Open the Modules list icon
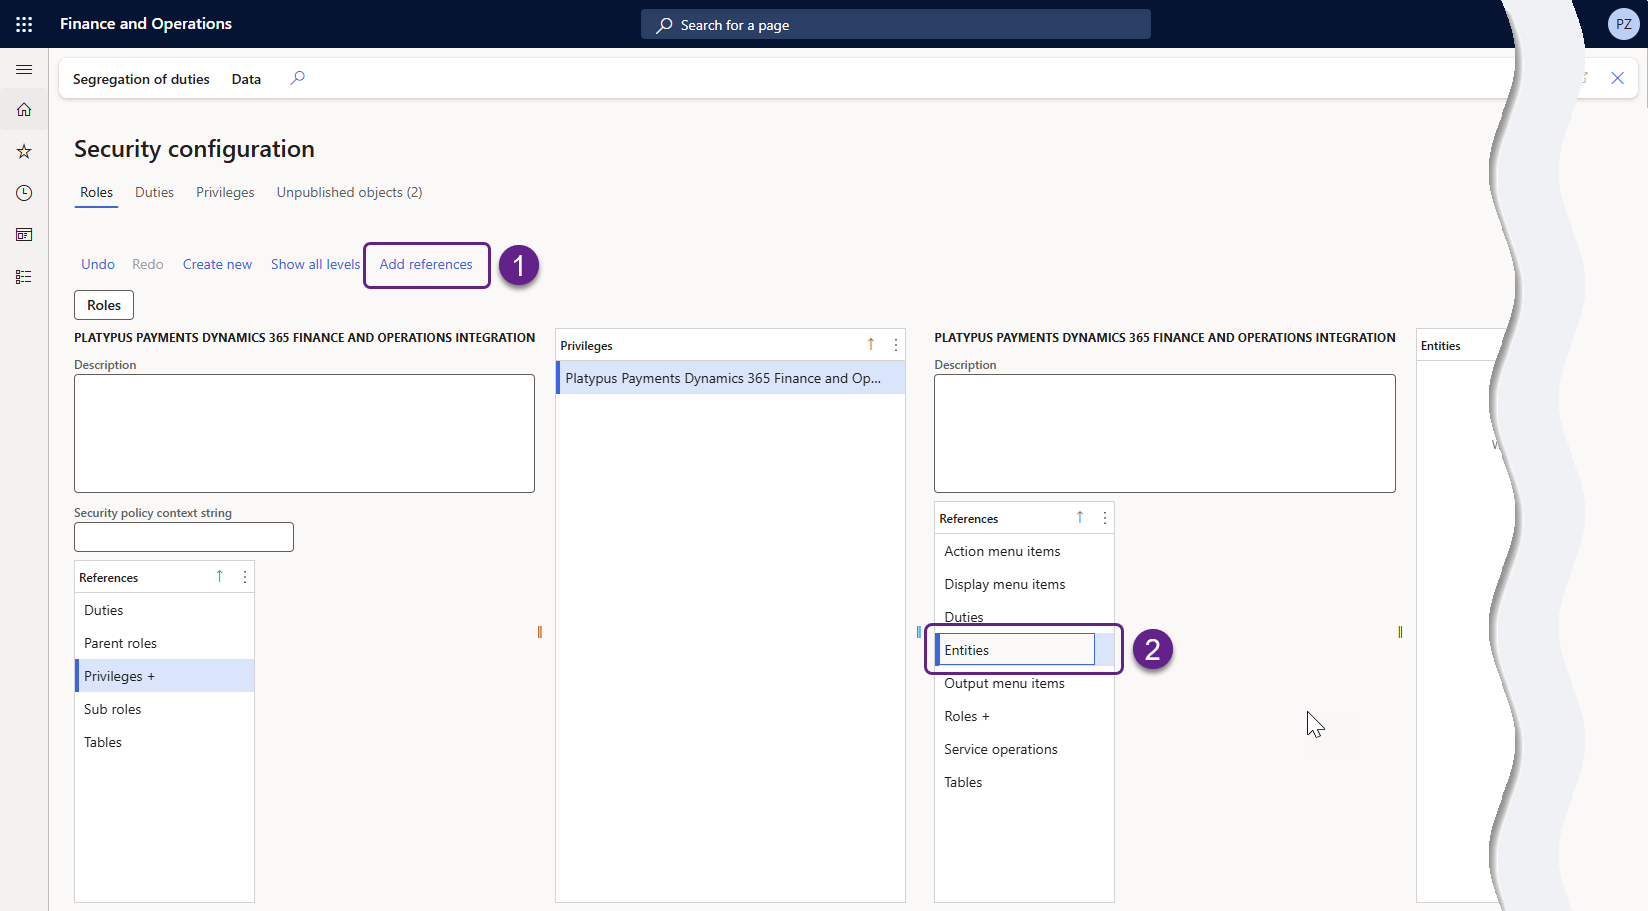 tap(24, 277)
